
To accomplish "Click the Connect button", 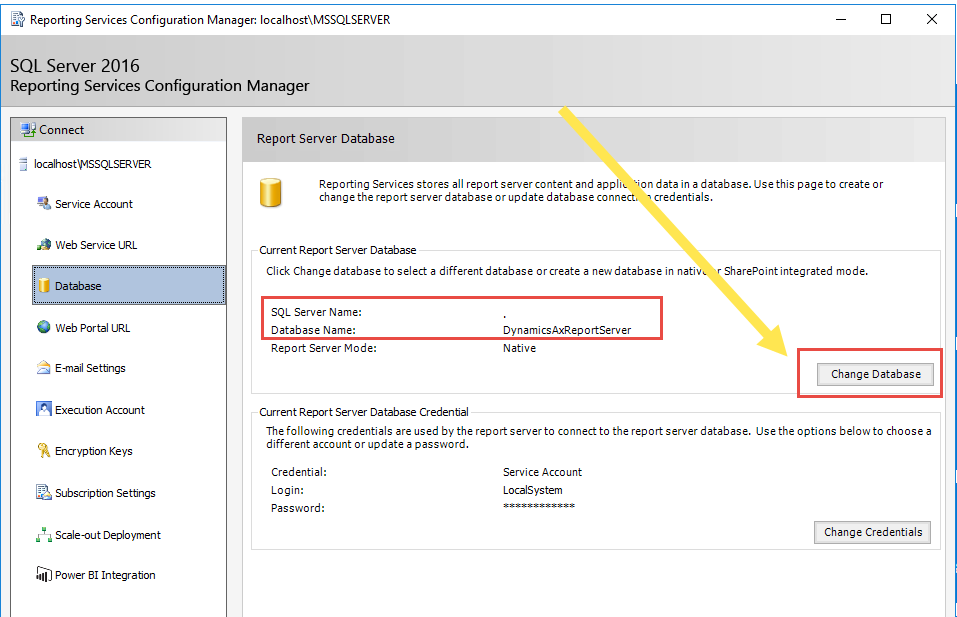I will 118,129.
